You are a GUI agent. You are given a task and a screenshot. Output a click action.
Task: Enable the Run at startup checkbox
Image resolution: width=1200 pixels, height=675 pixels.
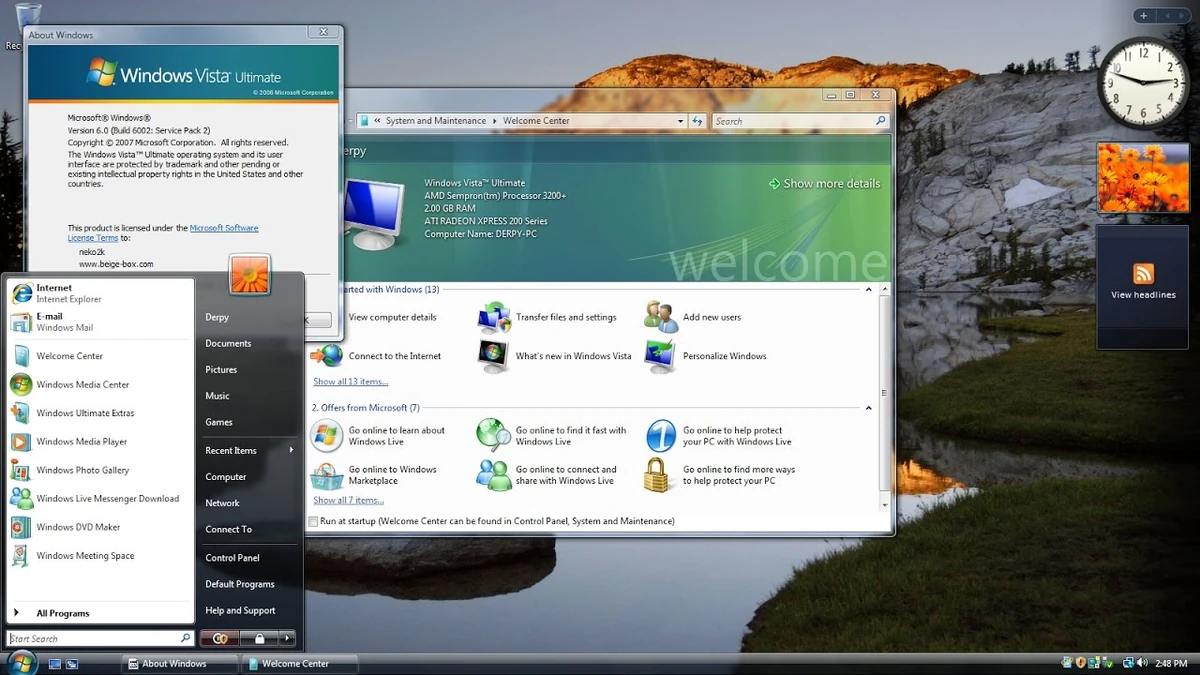(313, 521)
